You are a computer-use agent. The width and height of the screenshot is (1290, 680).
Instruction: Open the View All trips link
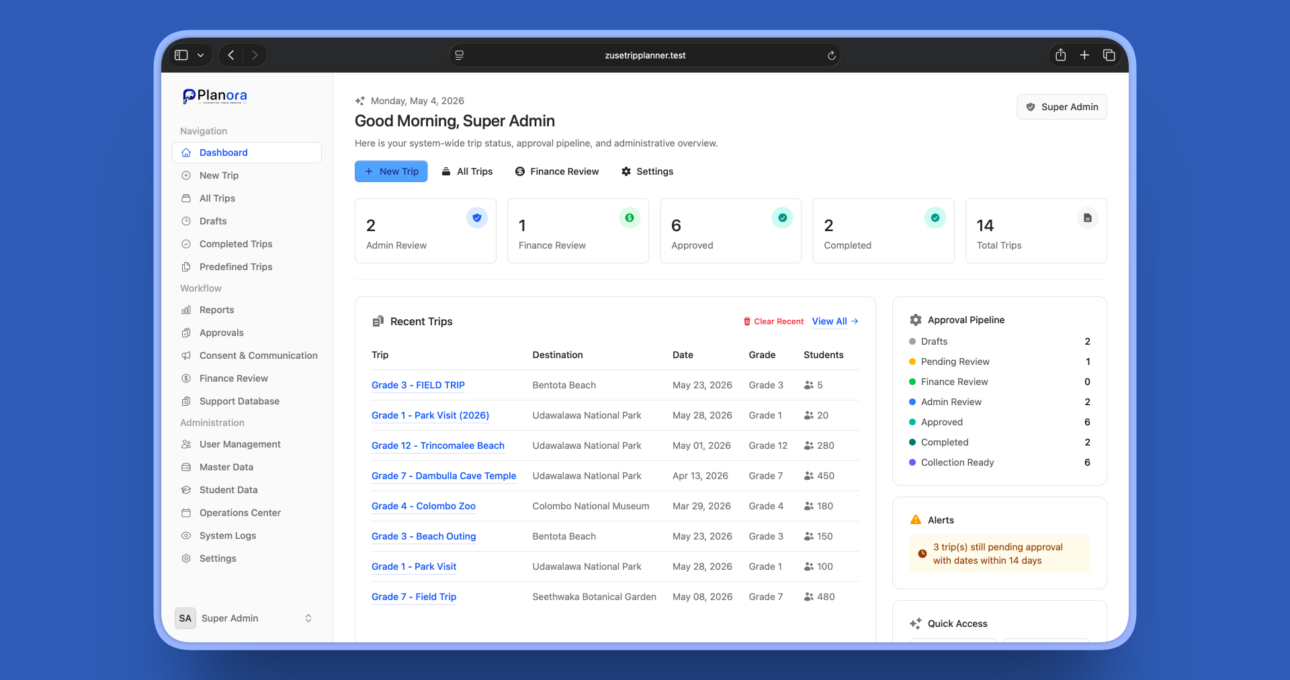(835, 321)
